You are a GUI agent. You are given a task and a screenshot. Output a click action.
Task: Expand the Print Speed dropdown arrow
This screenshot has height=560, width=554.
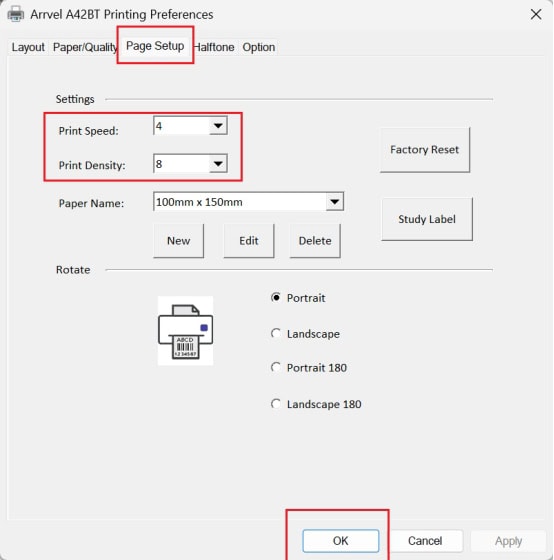(218, 126)
